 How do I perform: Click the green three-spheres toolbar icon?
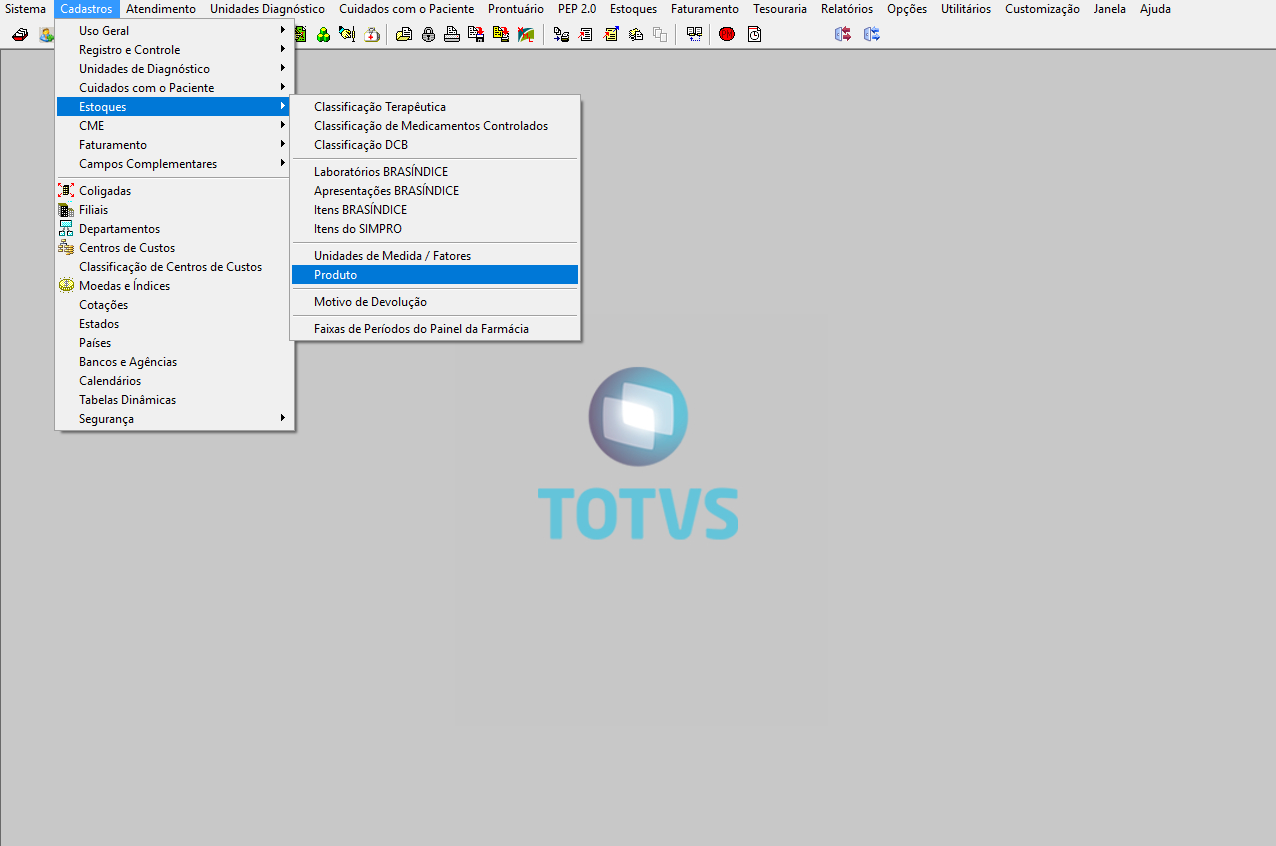(323, 34)
